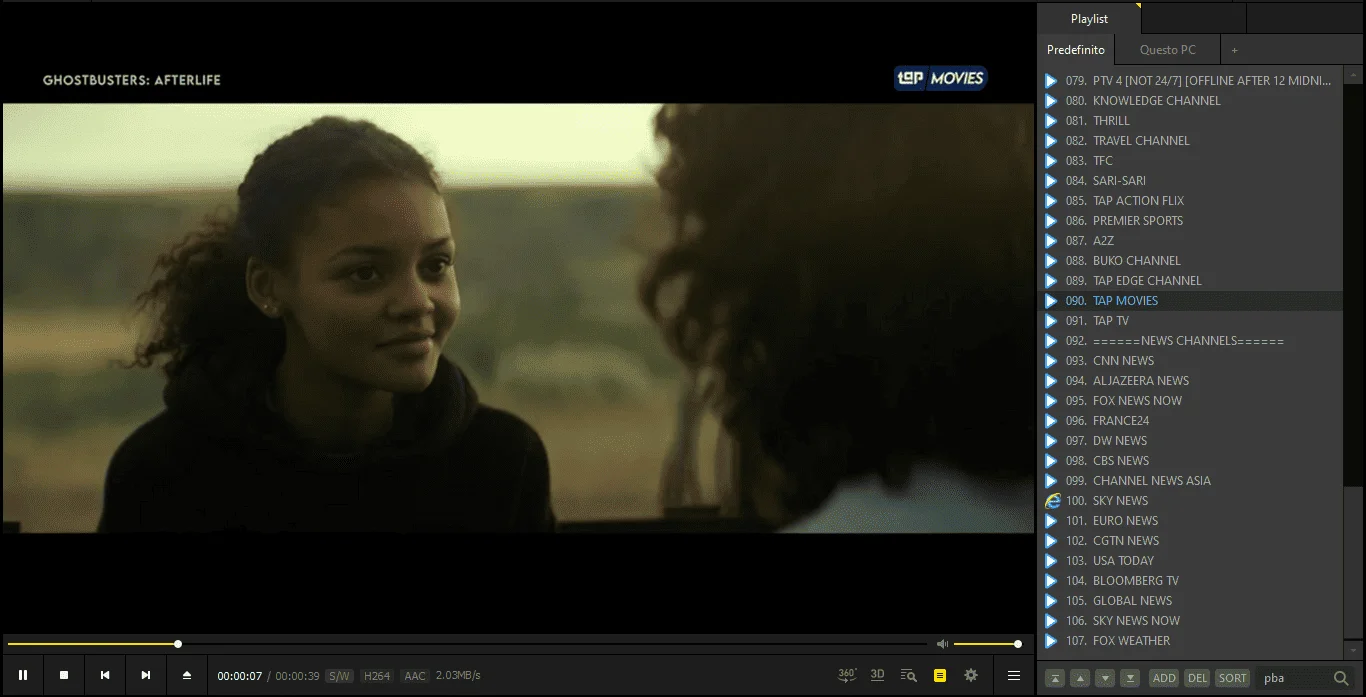Move playlist item to bottom
1366x697 pixels.
tap(1130, 678)
